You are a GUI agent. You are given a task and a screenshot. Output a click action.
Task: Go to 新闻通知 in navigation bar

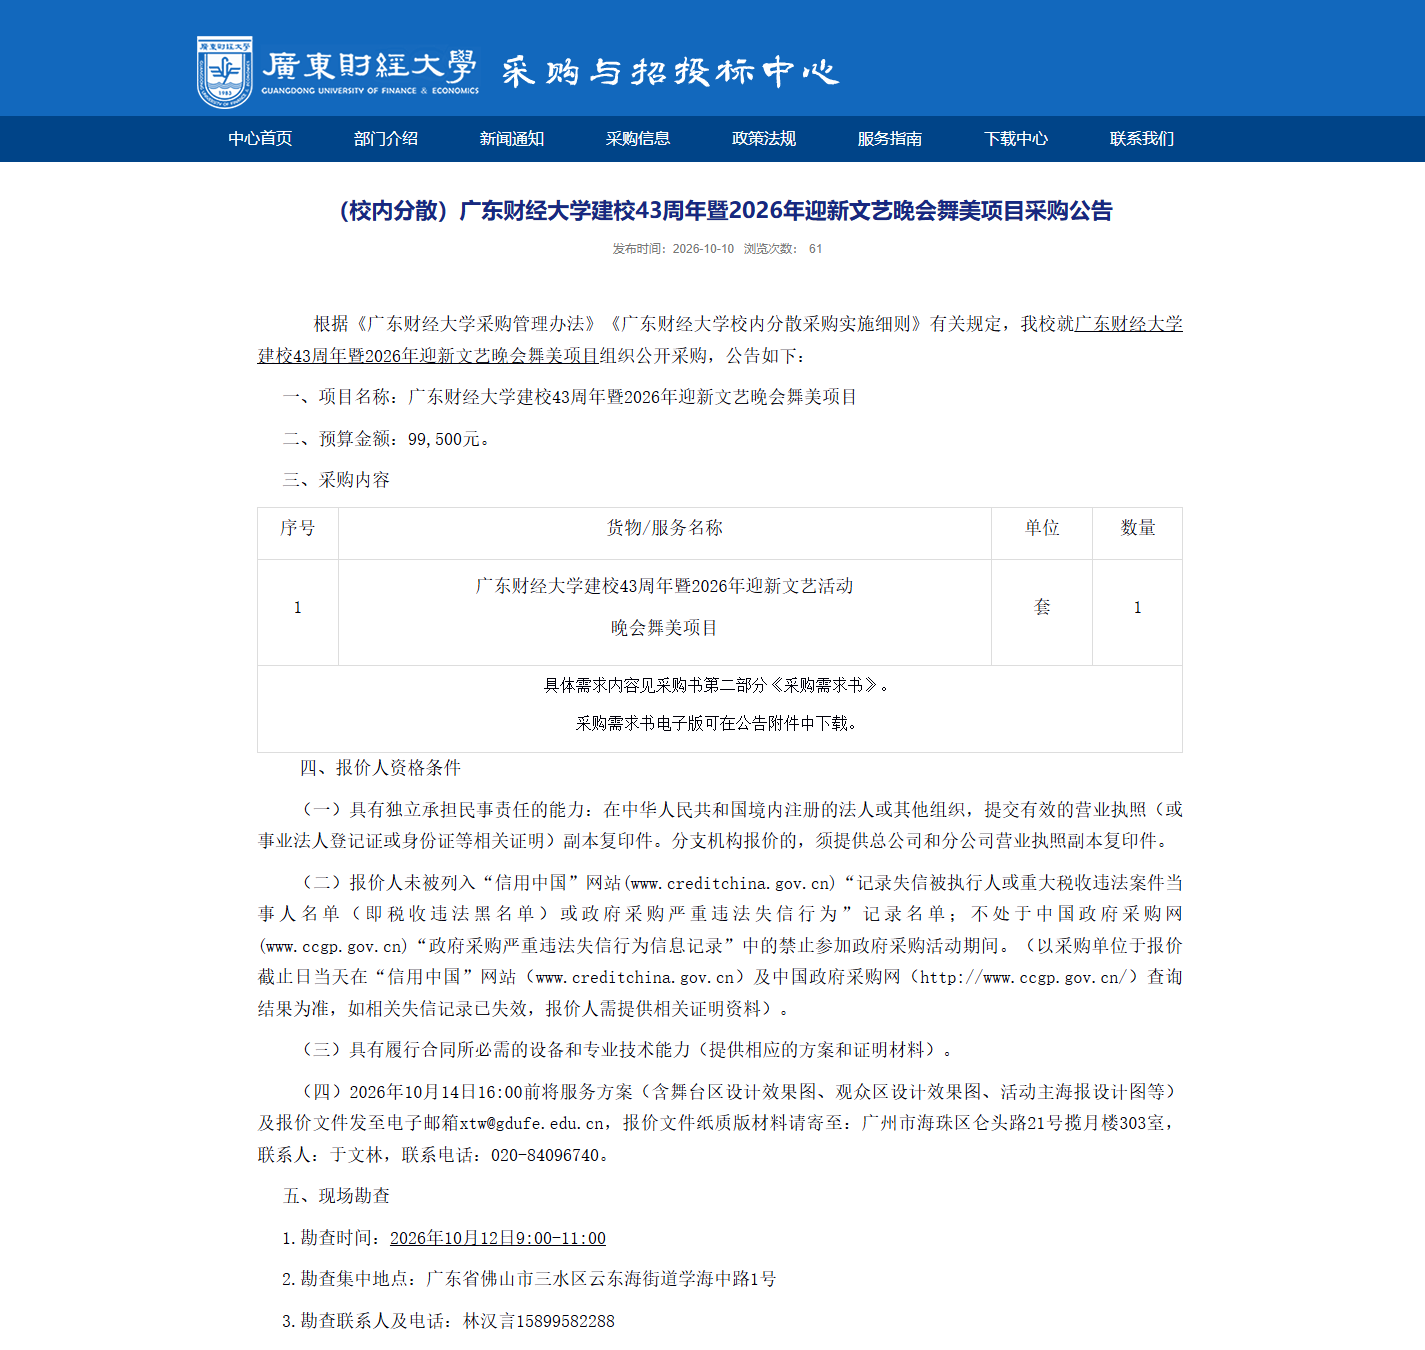512,139
